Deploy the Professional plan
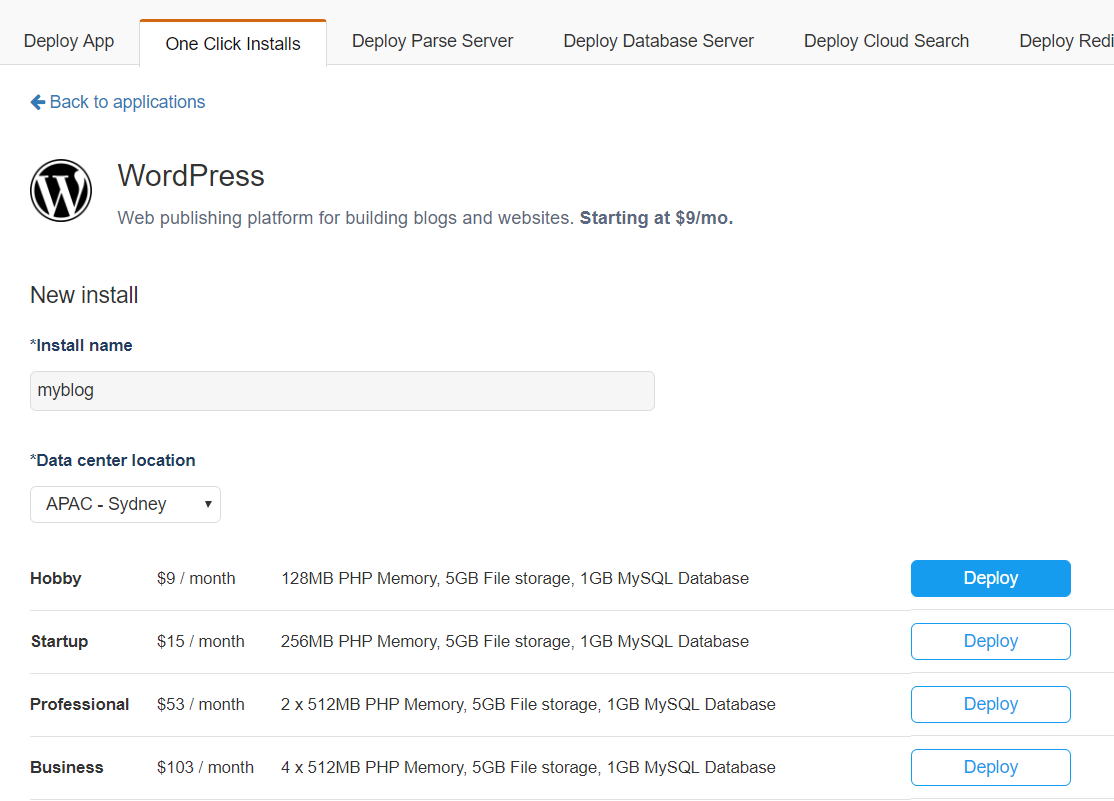The width and height of the screenshot is (1114, 801). point(990,704)
